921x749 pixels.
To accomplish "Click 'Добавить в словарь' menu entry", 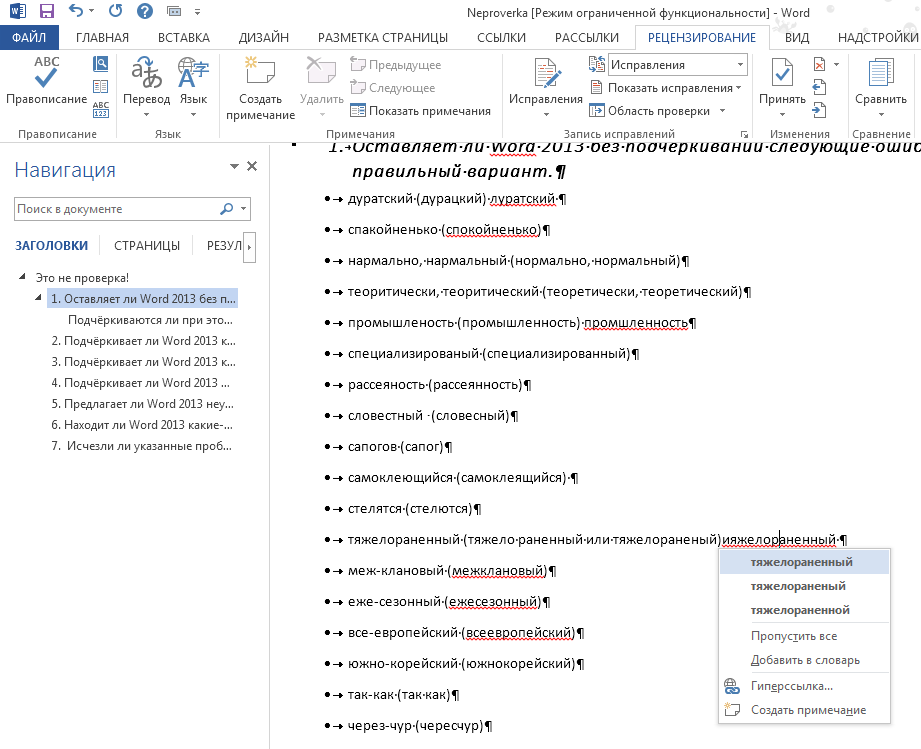I will (804, 660).
